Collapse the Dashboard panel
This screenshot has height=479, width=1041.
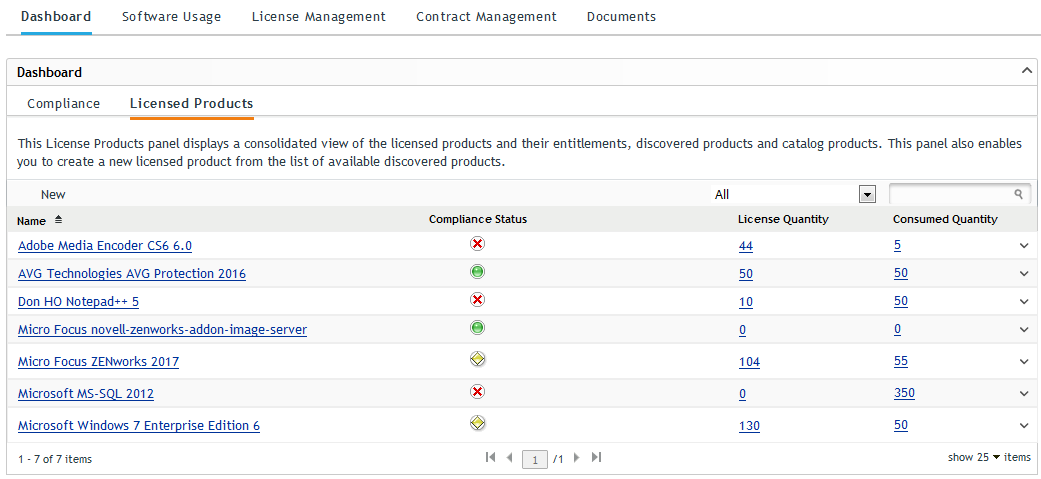tap(1025, 71)
